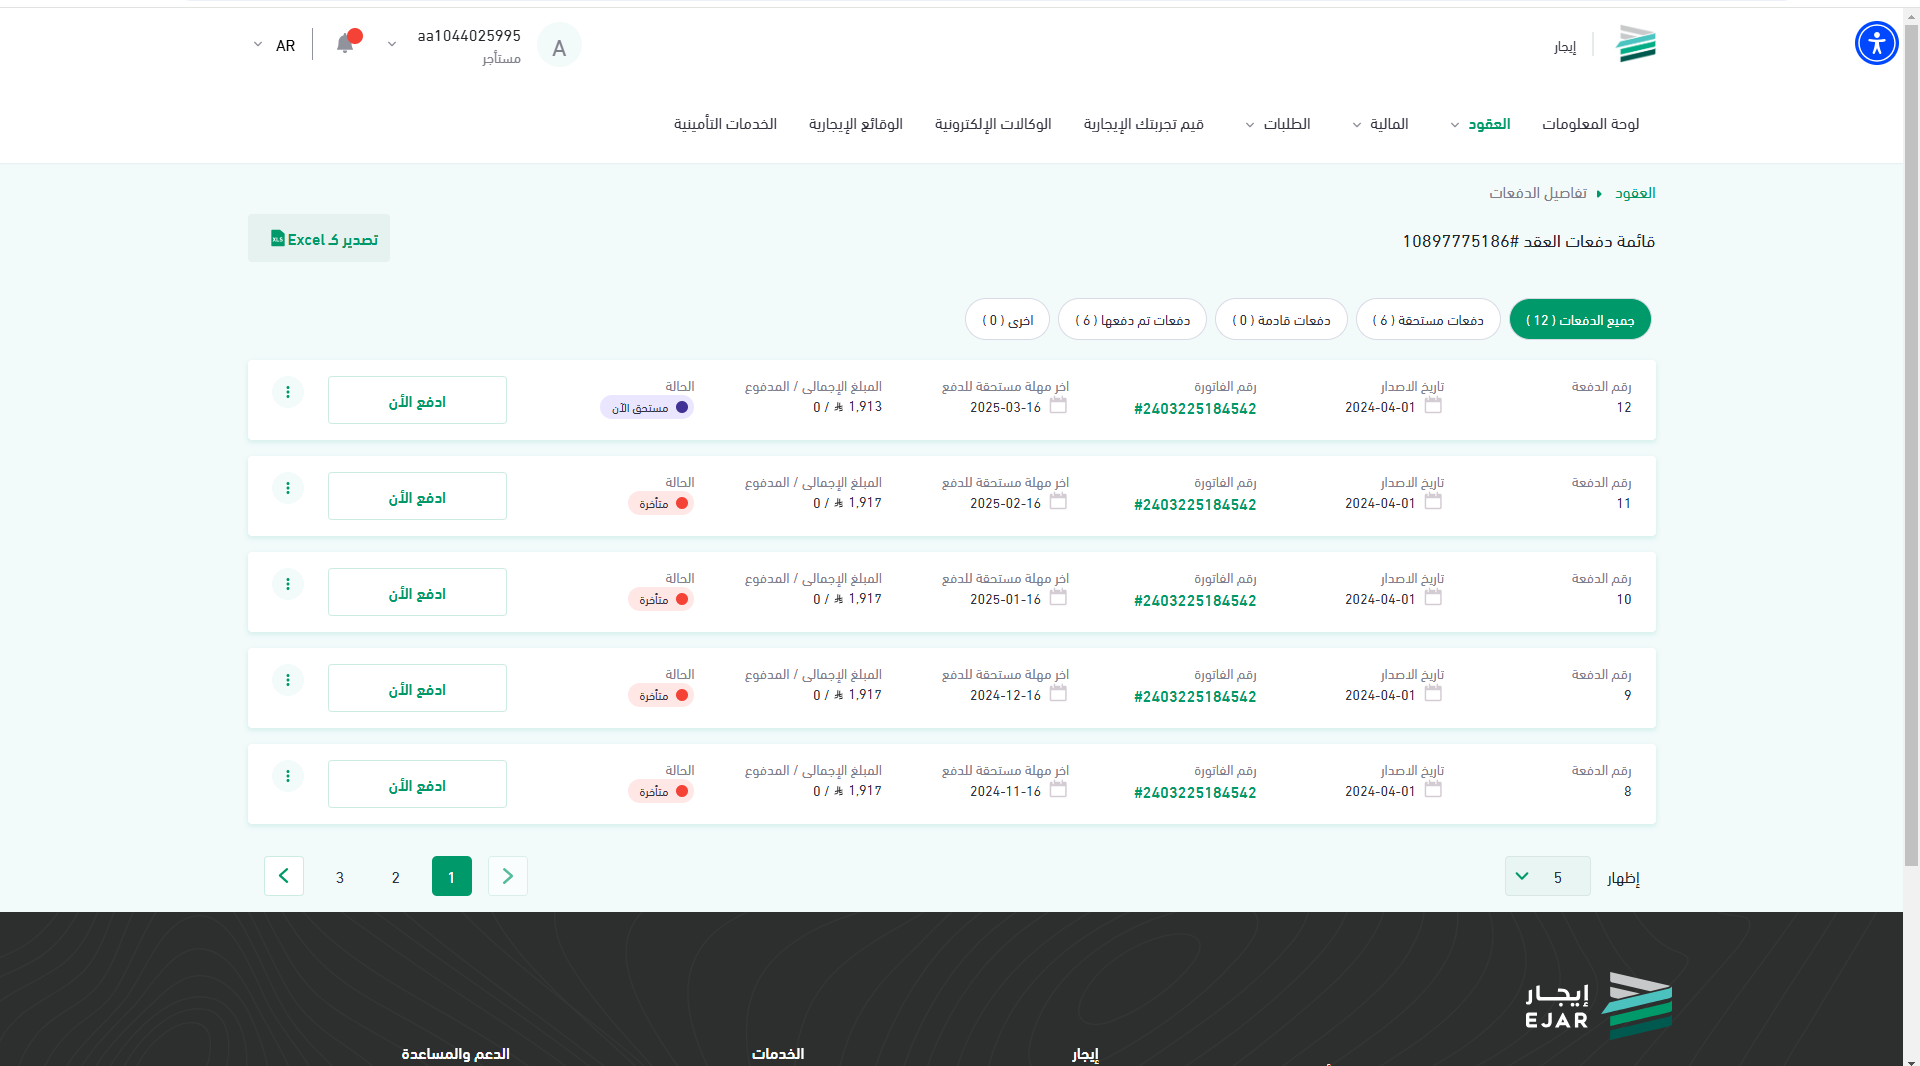The width and height of the screenshot is (1920, 1066).
Task: Click ادفع الآن for payment 11
Action: tap(417, 497)
